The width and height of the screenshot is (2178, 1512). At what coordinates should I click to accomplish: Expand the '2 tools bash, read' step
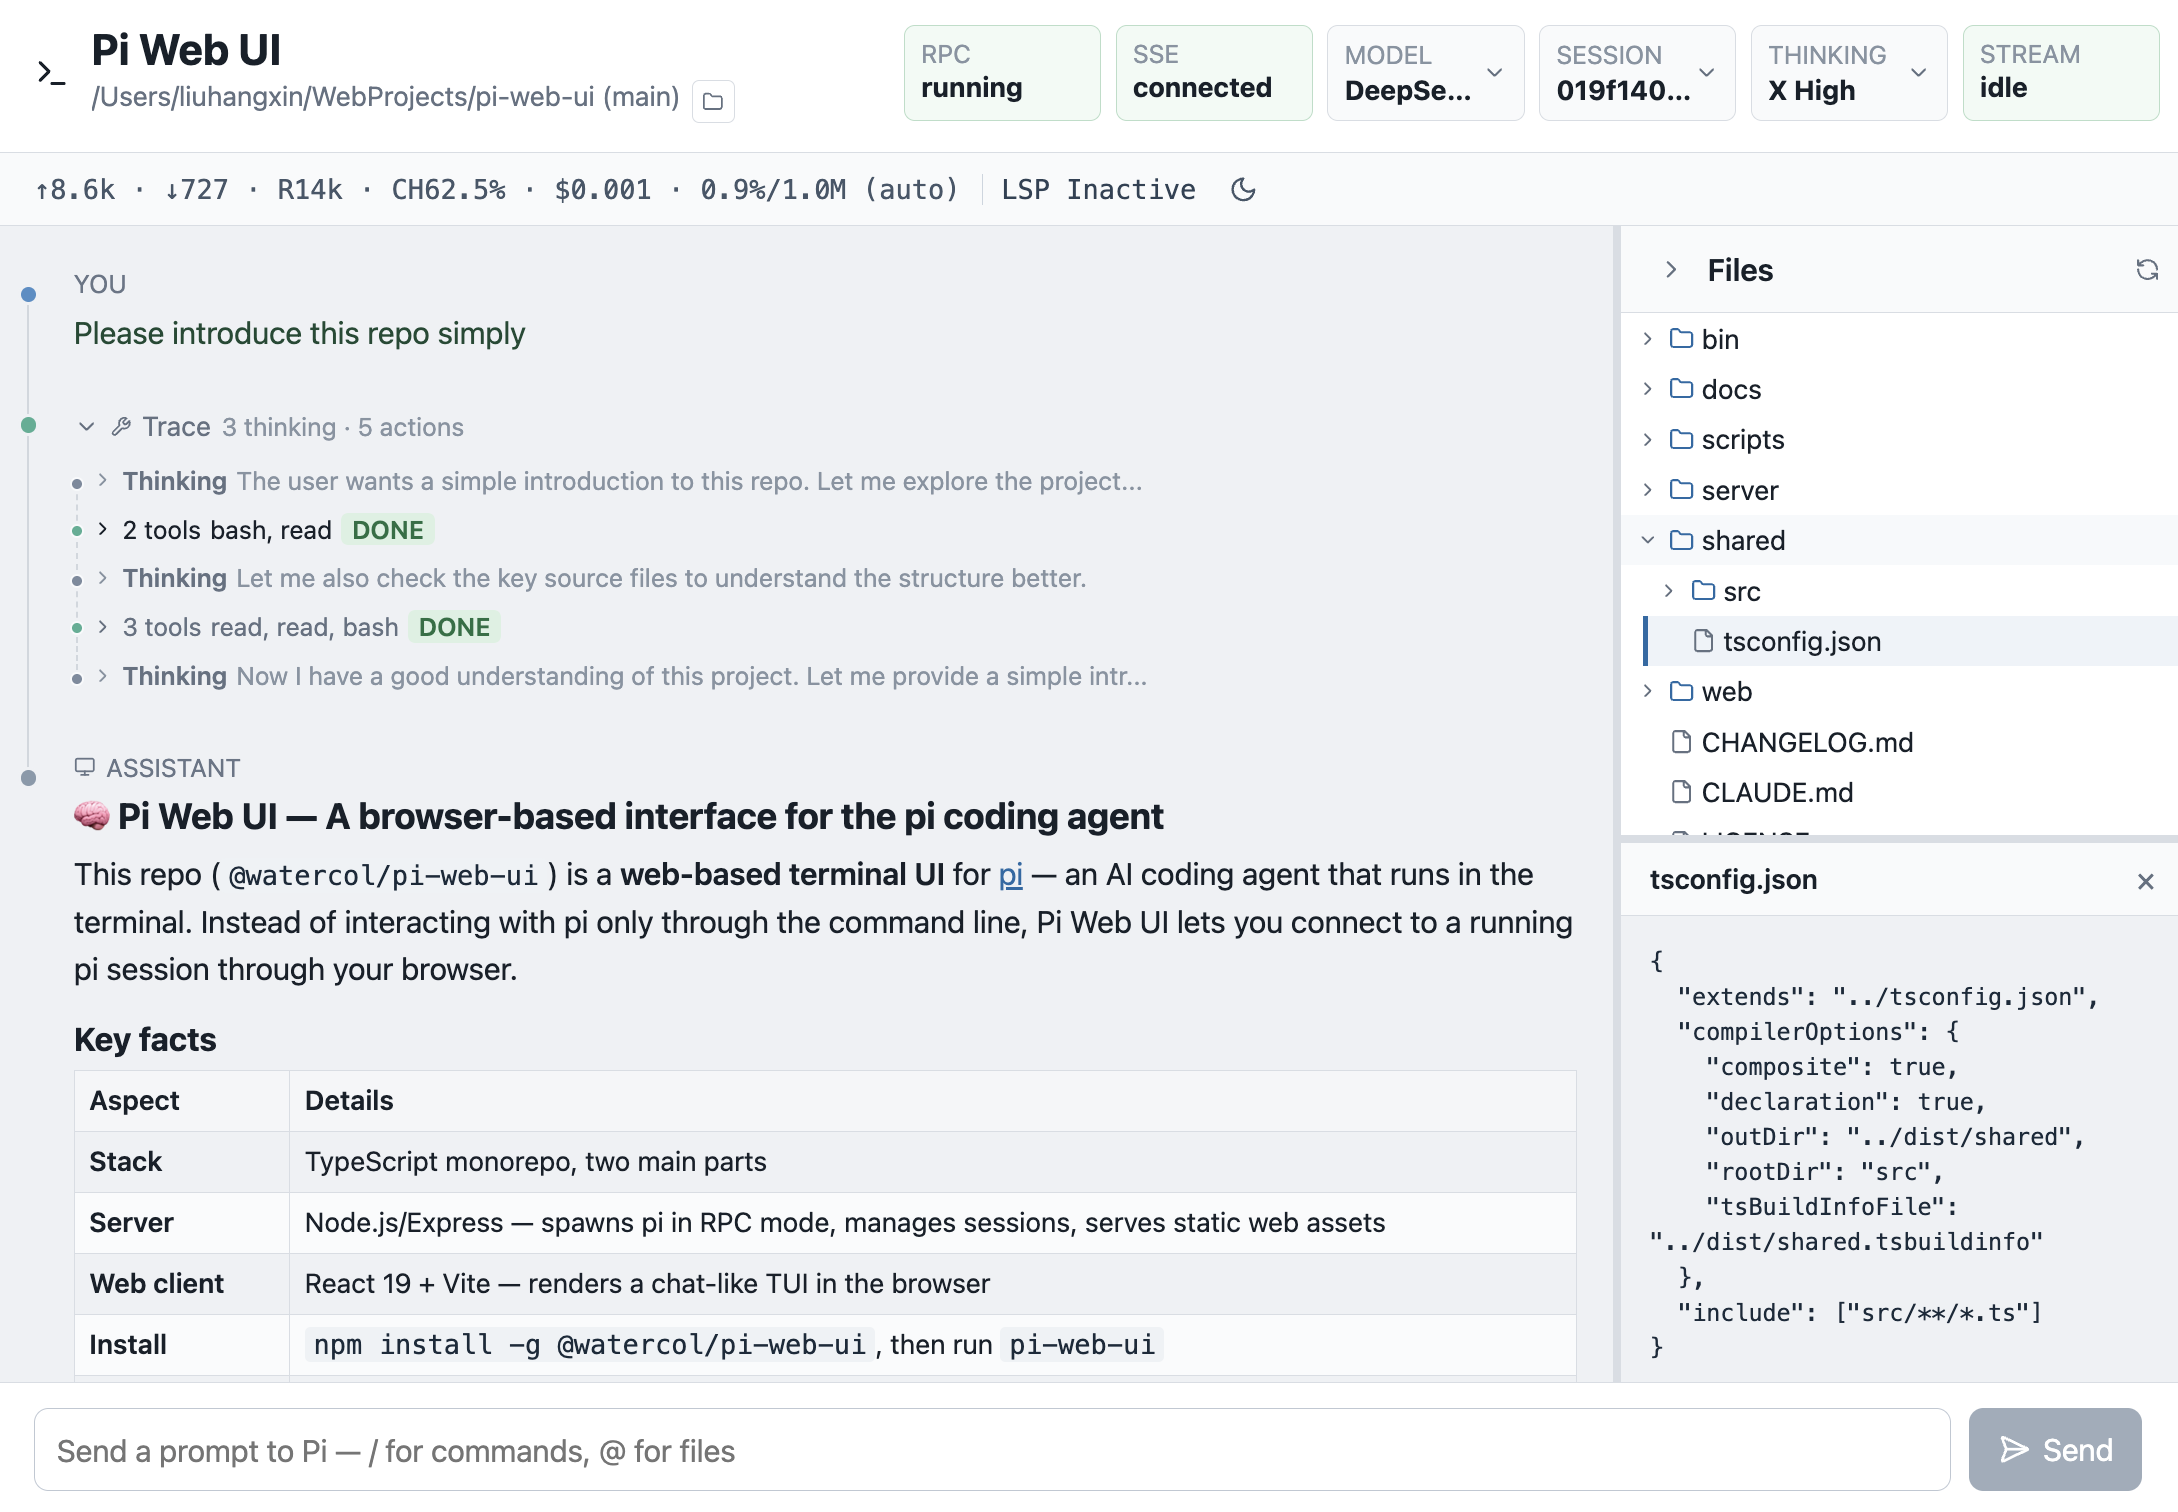coord(103,529)
